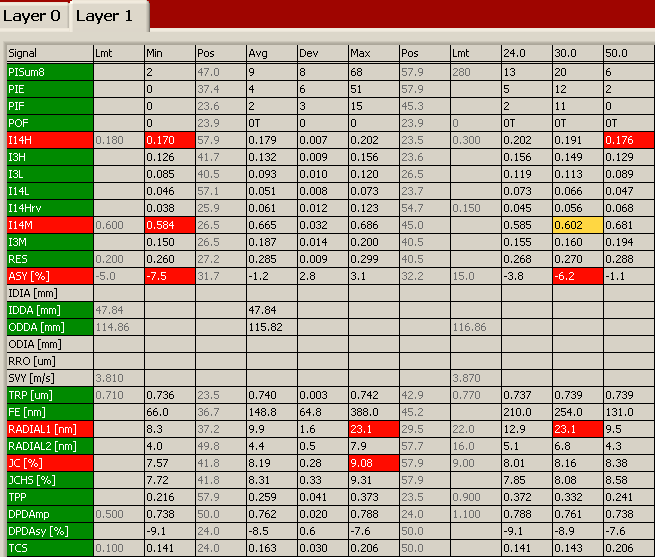This screenshot has height=557, width=655.
Task: Select the JCHS [%] signal label
Action: pyautogui.click(x=50, y=480)
